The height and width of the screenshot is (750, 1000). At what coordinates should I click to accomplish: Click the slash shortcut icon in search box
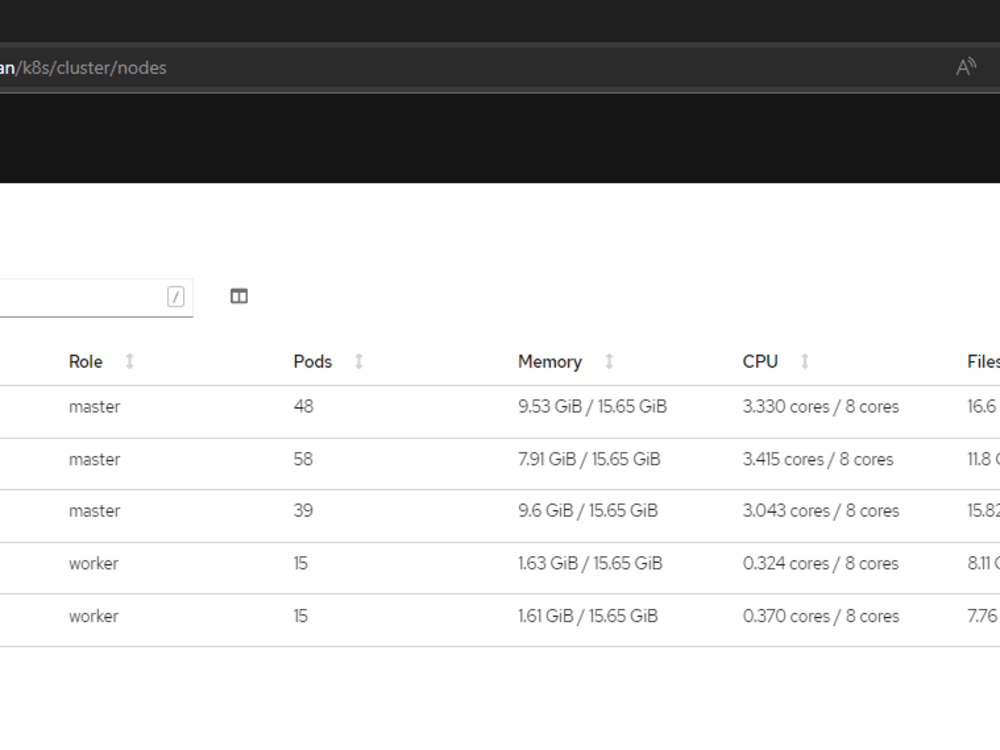(176, 296)
